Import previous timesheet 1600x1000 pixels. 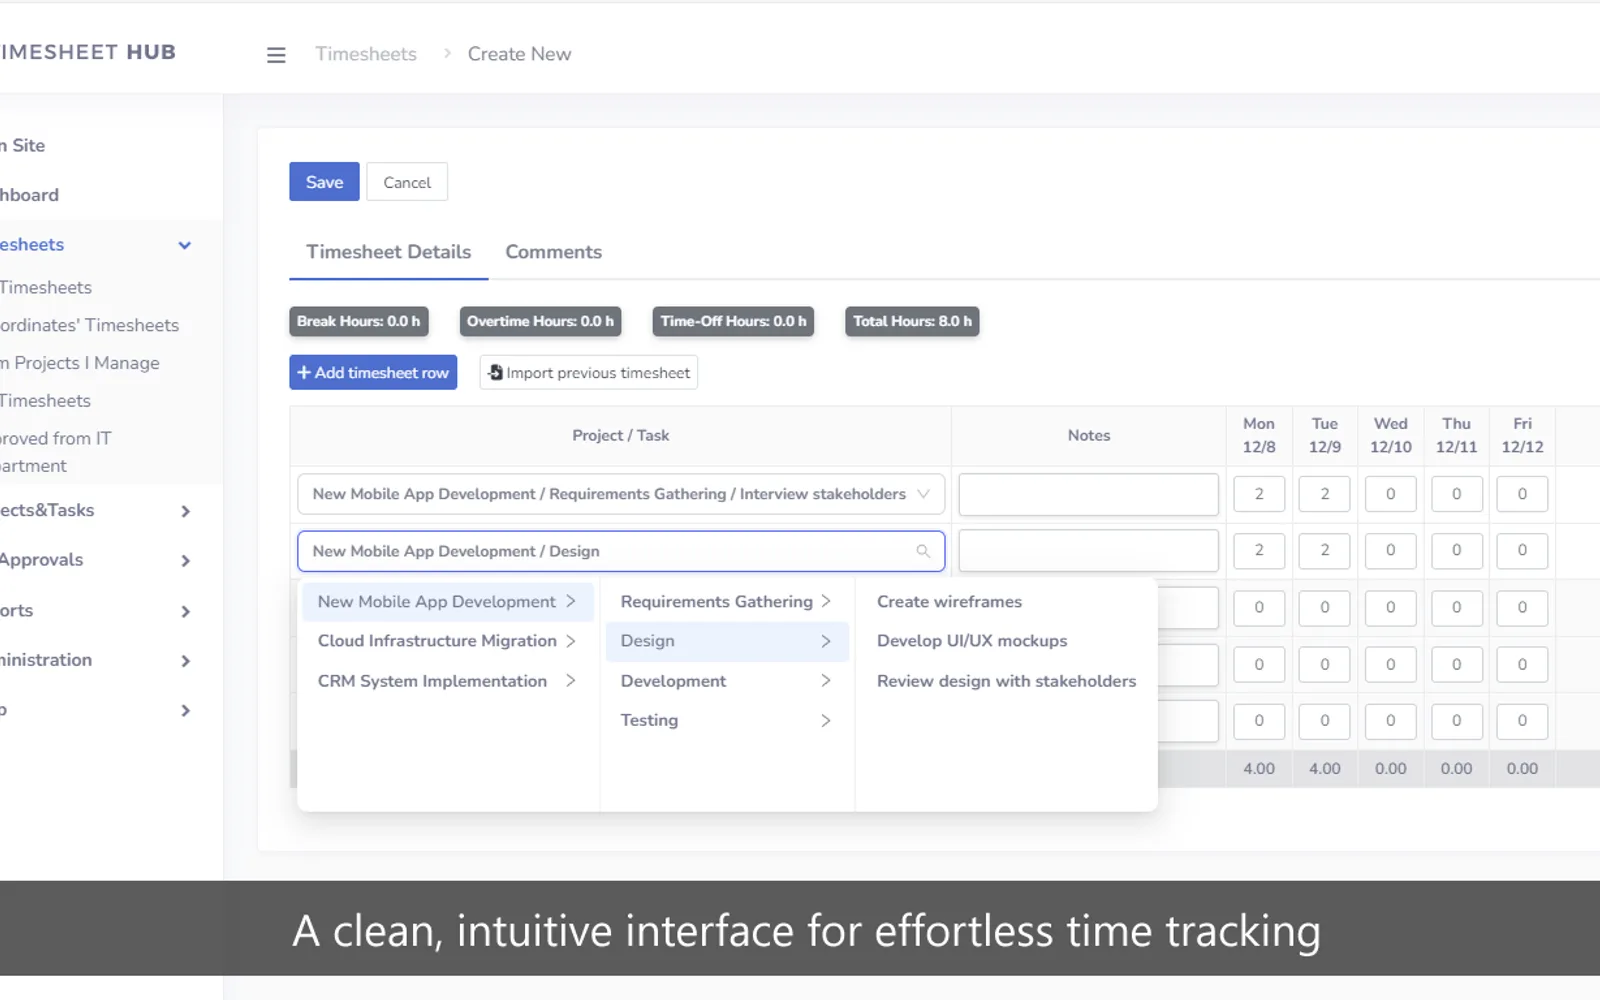[589, 373]
